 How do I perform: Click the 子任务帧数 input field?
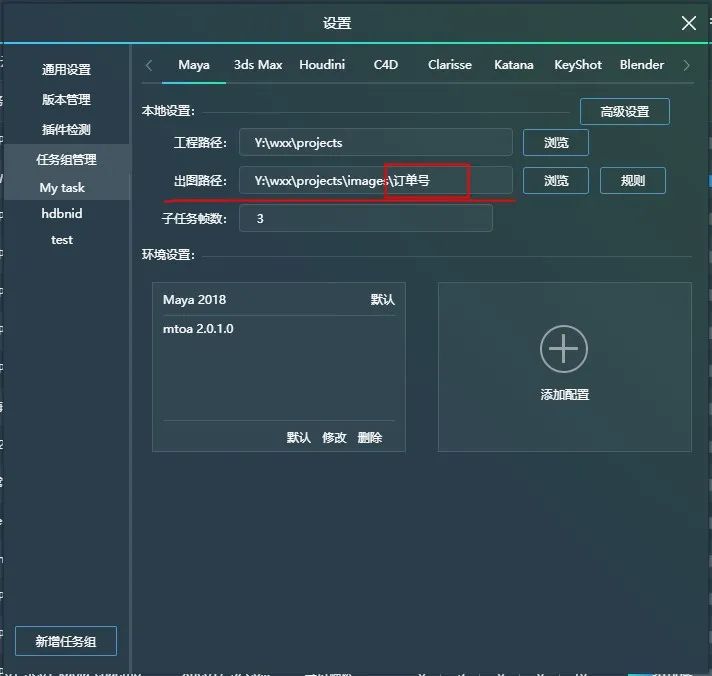365,218
